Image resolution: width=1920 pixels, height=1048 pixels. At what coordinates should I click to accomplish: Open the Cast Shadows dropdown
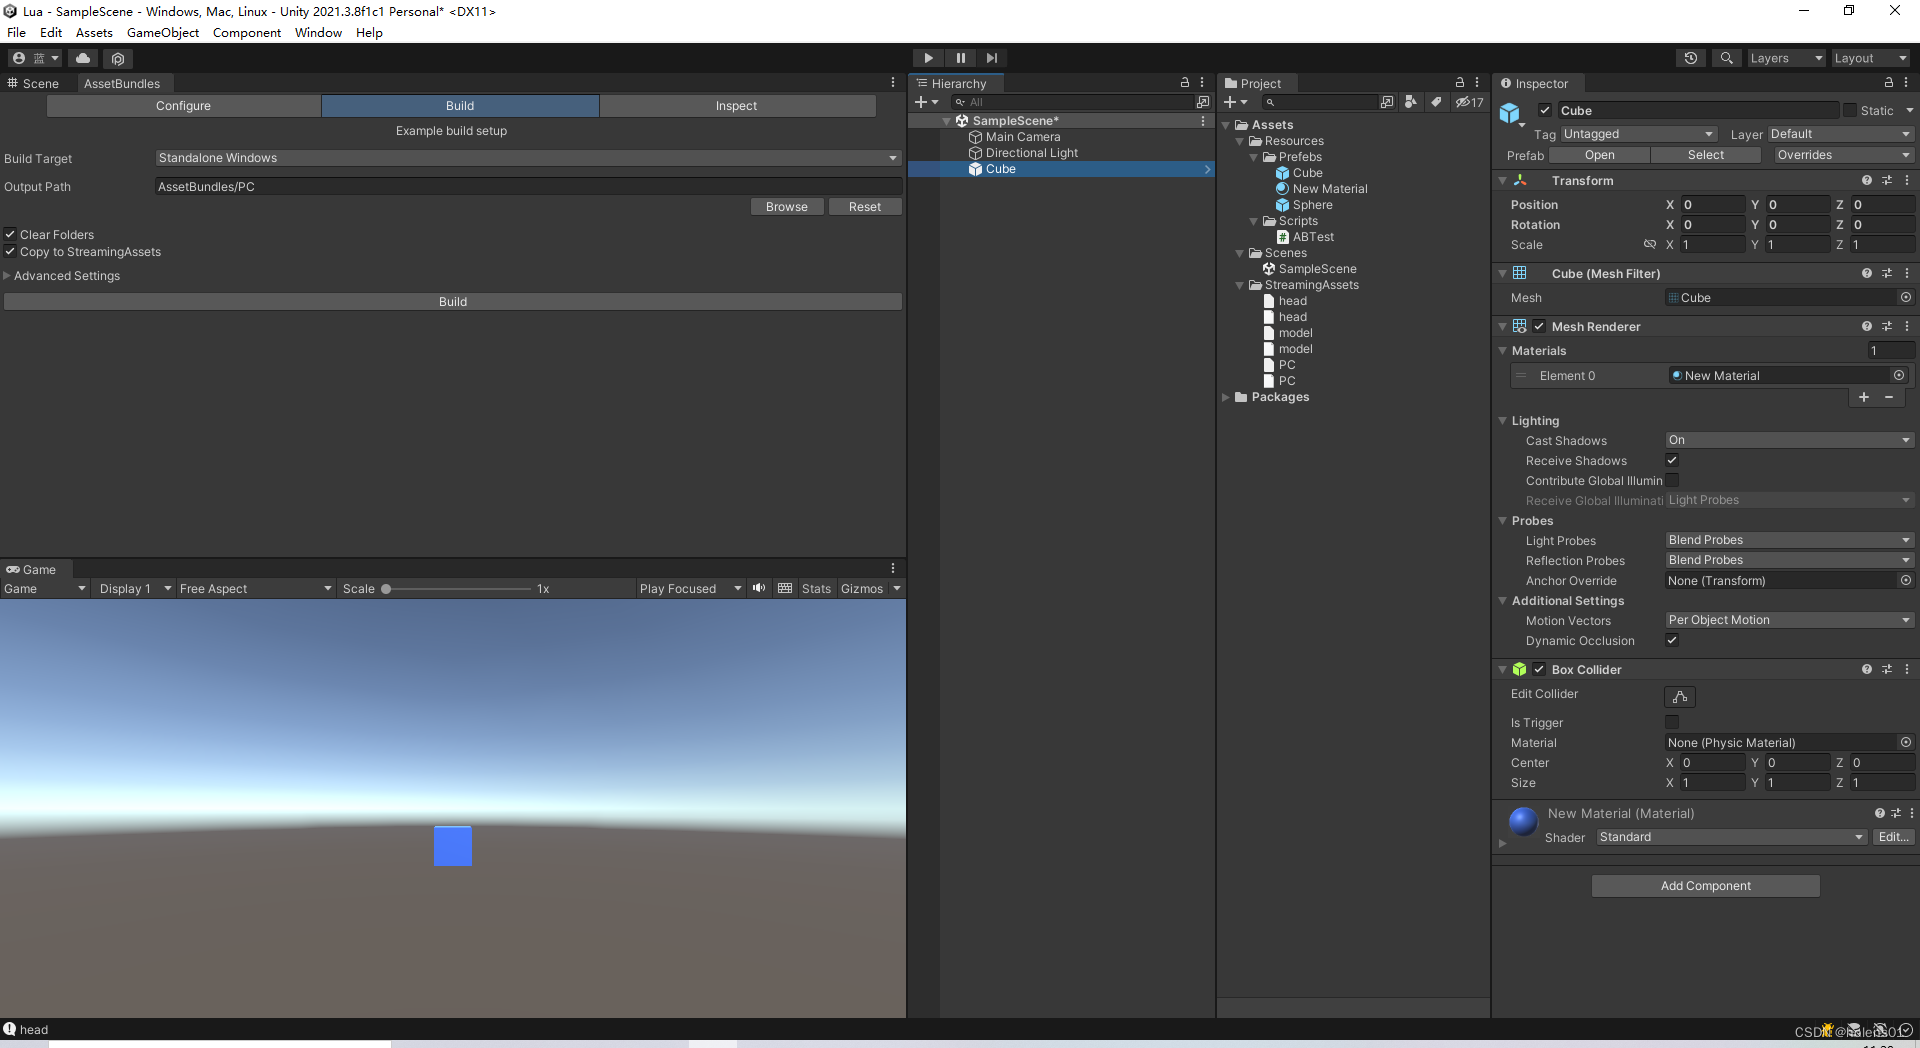[x=1787, y=440]
